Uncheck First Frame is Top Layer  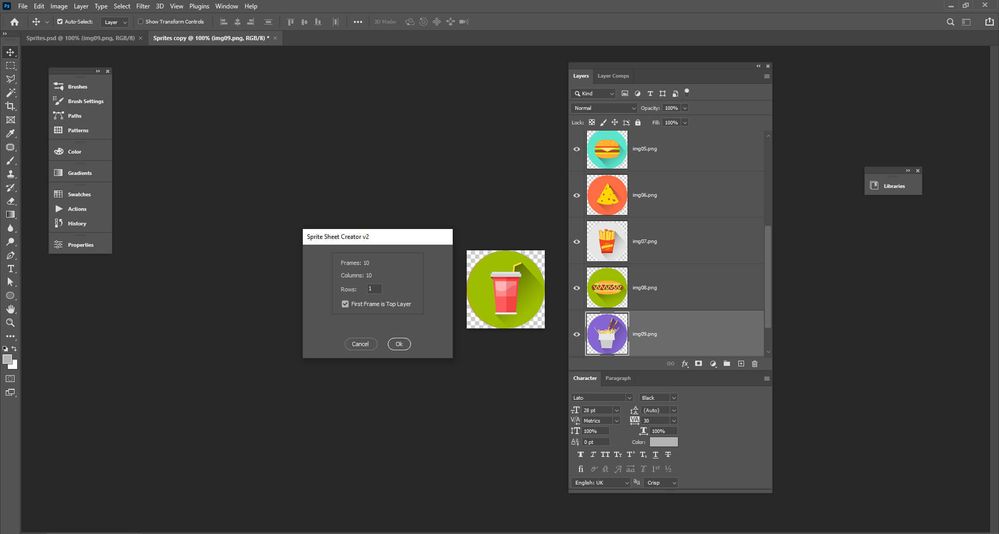point(345,303)
